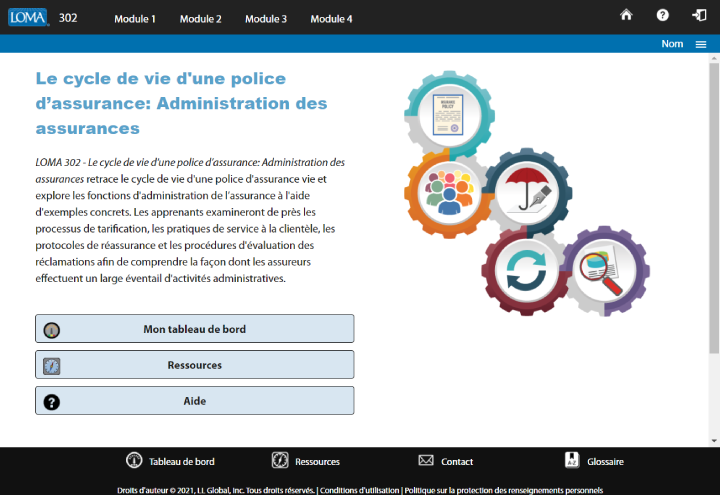Select the group of people gear
This screenshot has width=720, height=495.
(449, 193)
